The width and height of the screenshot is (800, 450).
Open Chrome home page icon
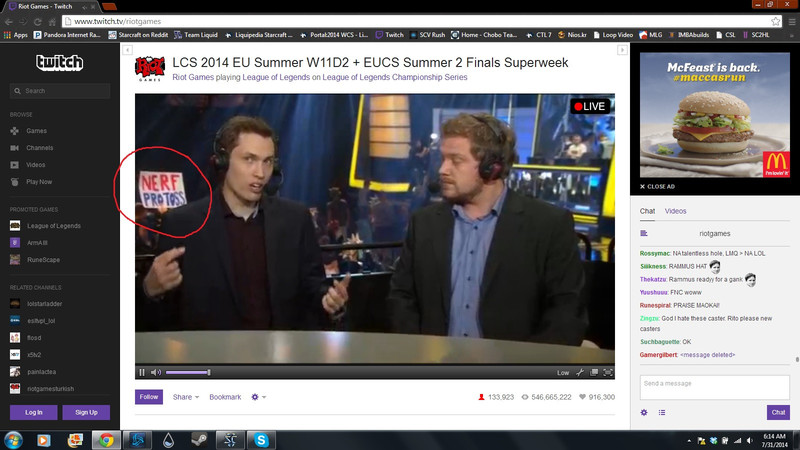(x=52, y=21)
